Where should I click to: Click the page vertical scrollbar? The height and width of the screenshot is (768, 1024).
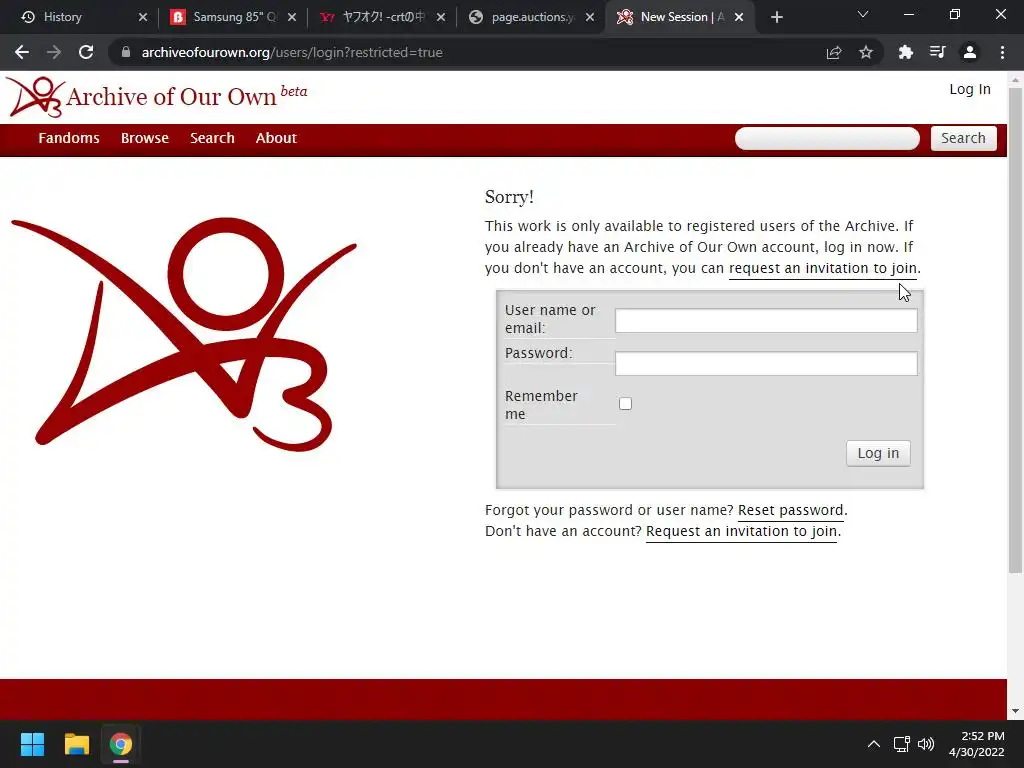click(1015, 330)
